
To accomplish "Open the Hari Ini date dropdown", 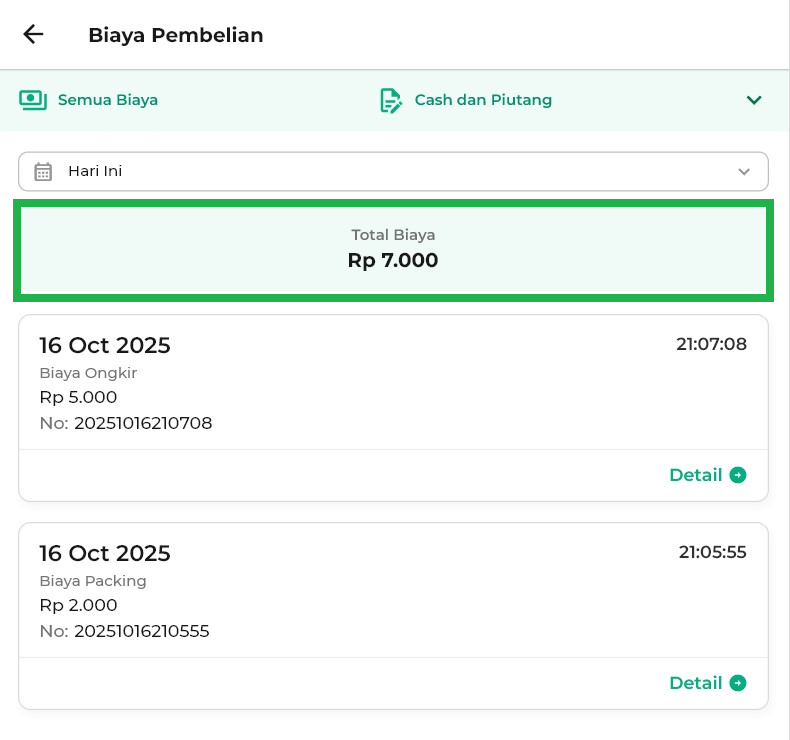I will coord(393,171).
